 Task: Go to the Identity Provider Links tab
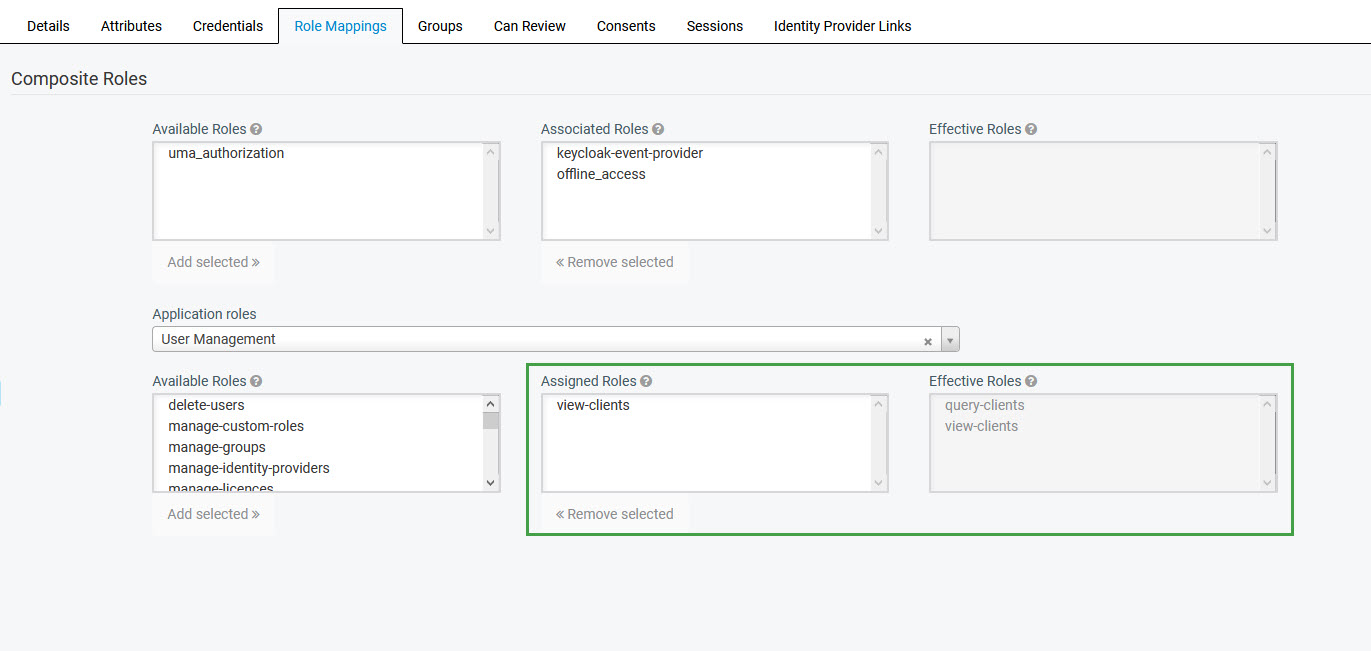coord(842,26)
